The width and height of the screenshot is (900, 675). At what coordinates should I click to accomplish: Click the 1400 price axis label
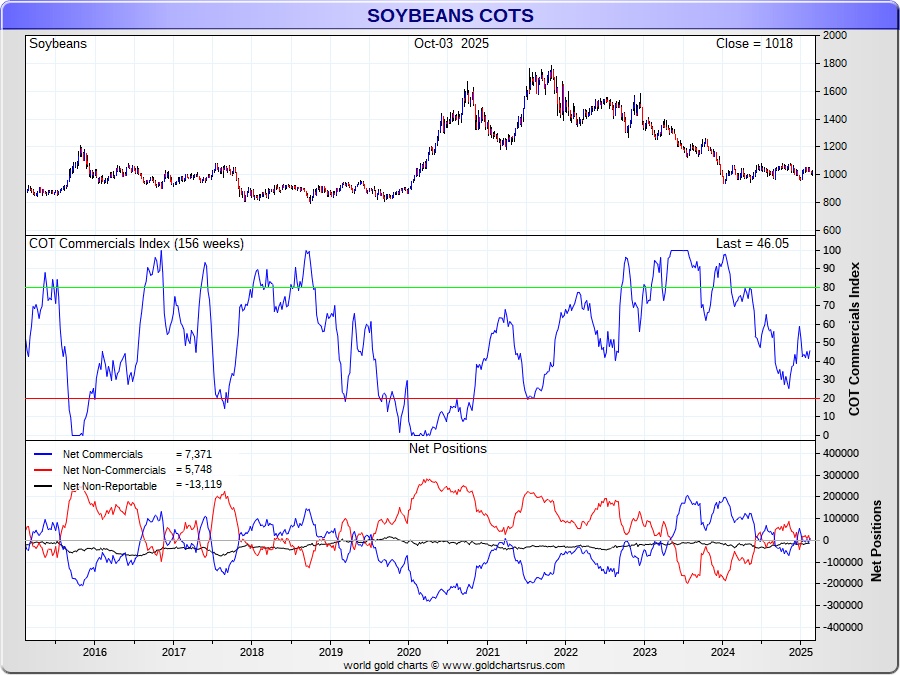(x=835, y=119)
